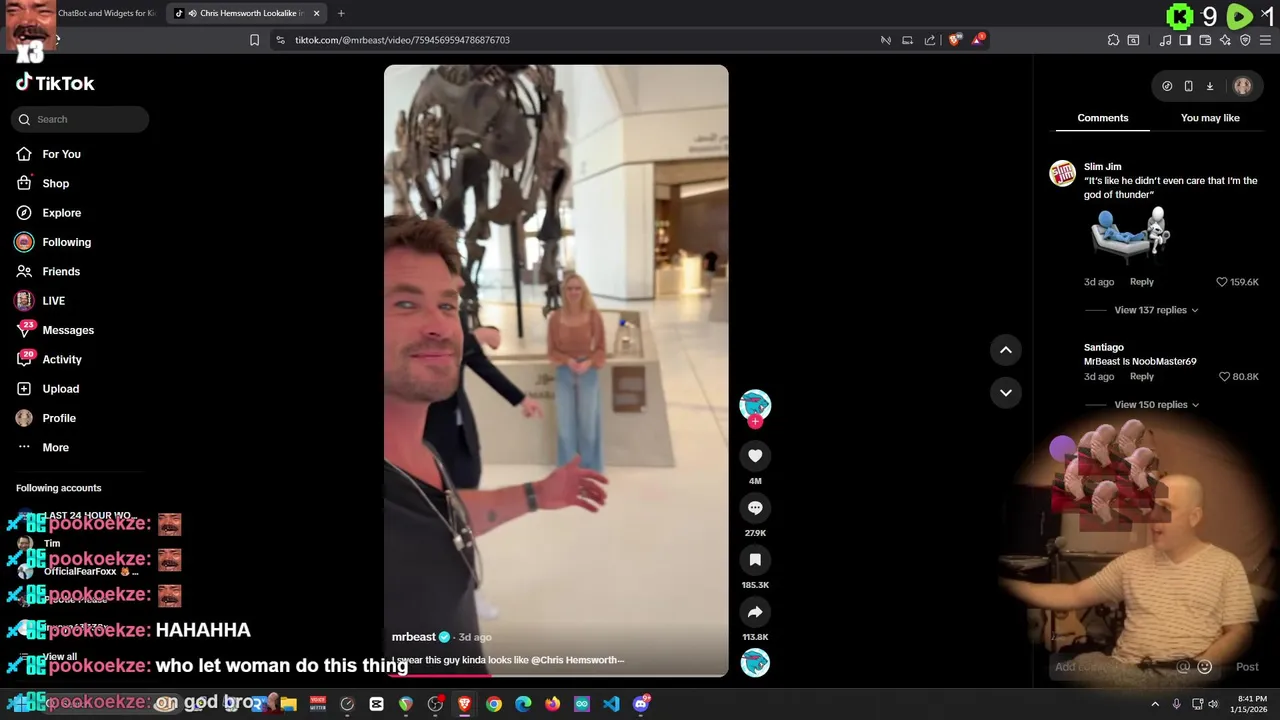
Task: Open Microsoft Edge from taskbar
Action: (x=523, y=704)
